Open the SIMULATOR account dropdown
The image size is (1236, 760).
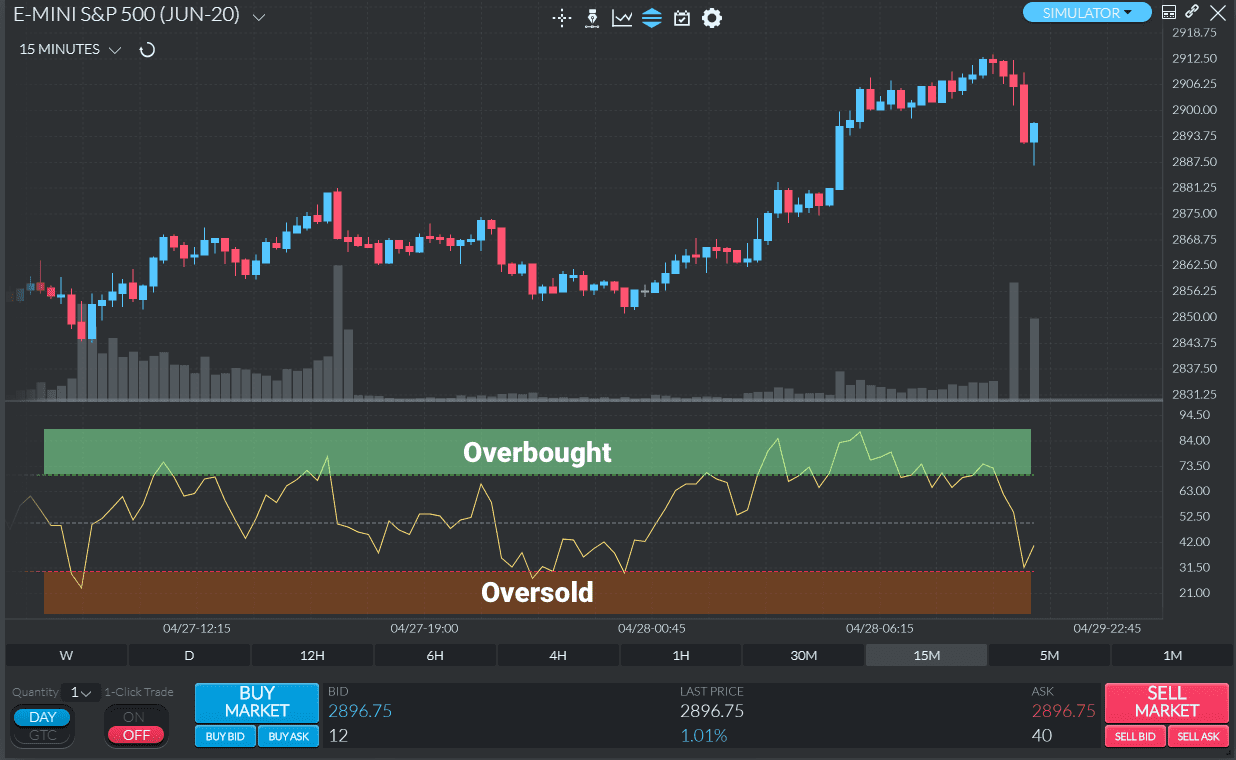pos(1087,13)
